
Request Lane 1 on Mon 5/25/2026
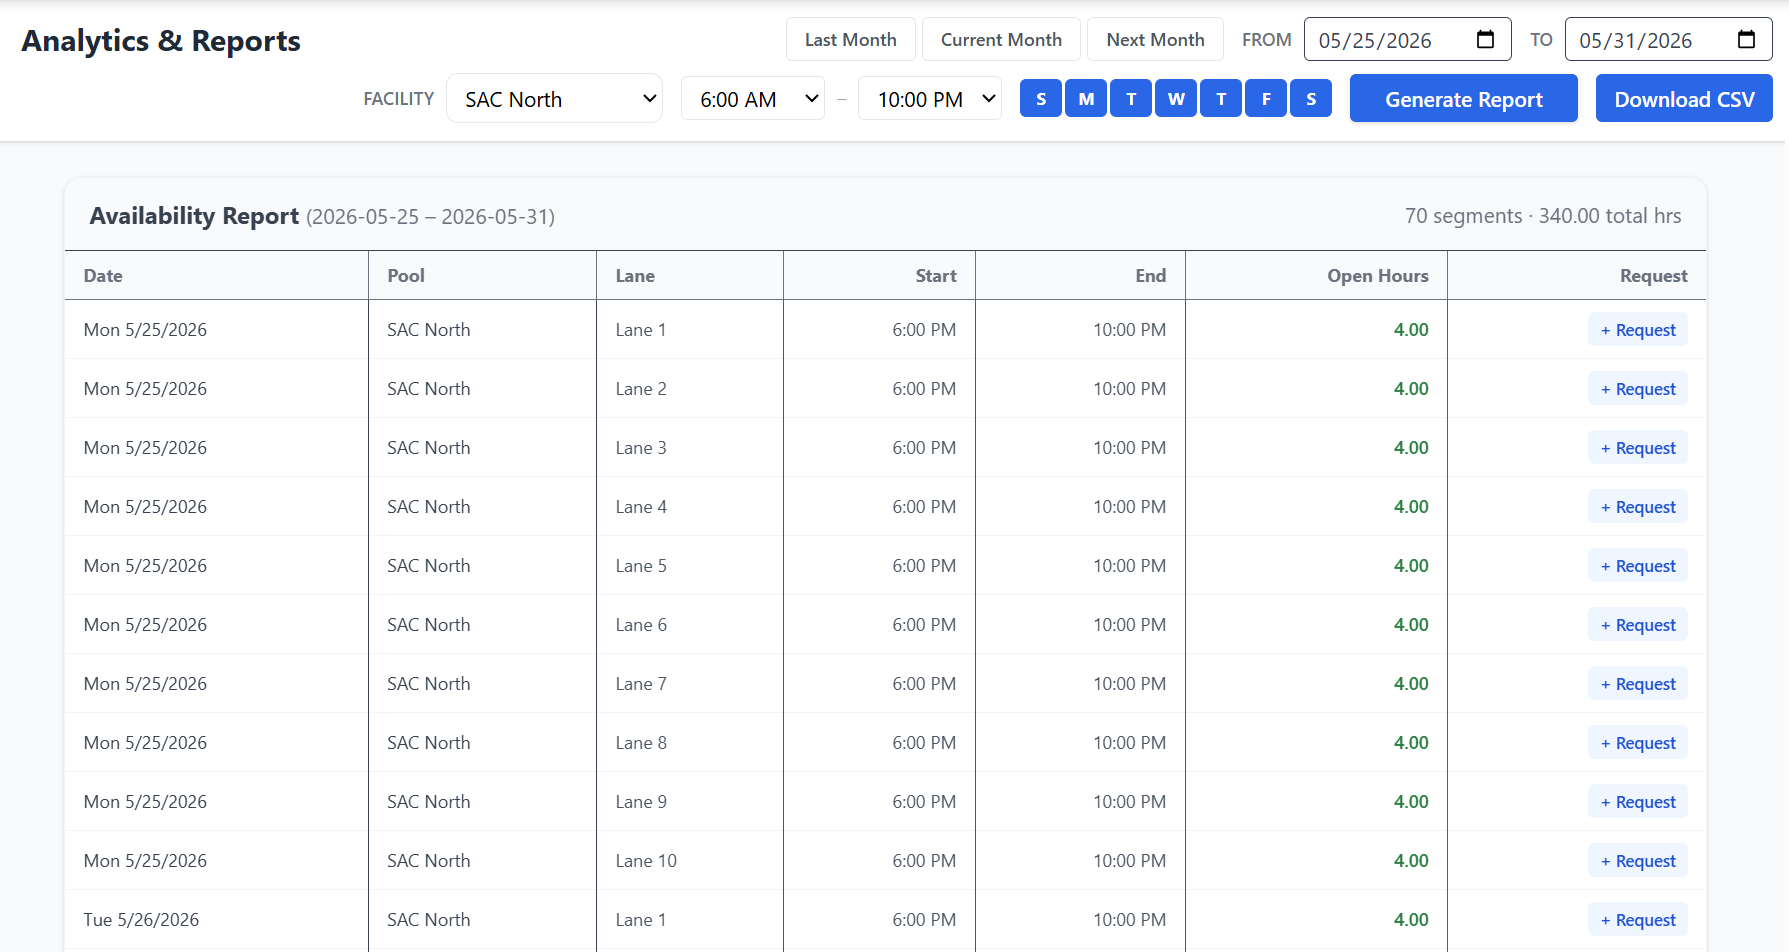(1637, 330)
